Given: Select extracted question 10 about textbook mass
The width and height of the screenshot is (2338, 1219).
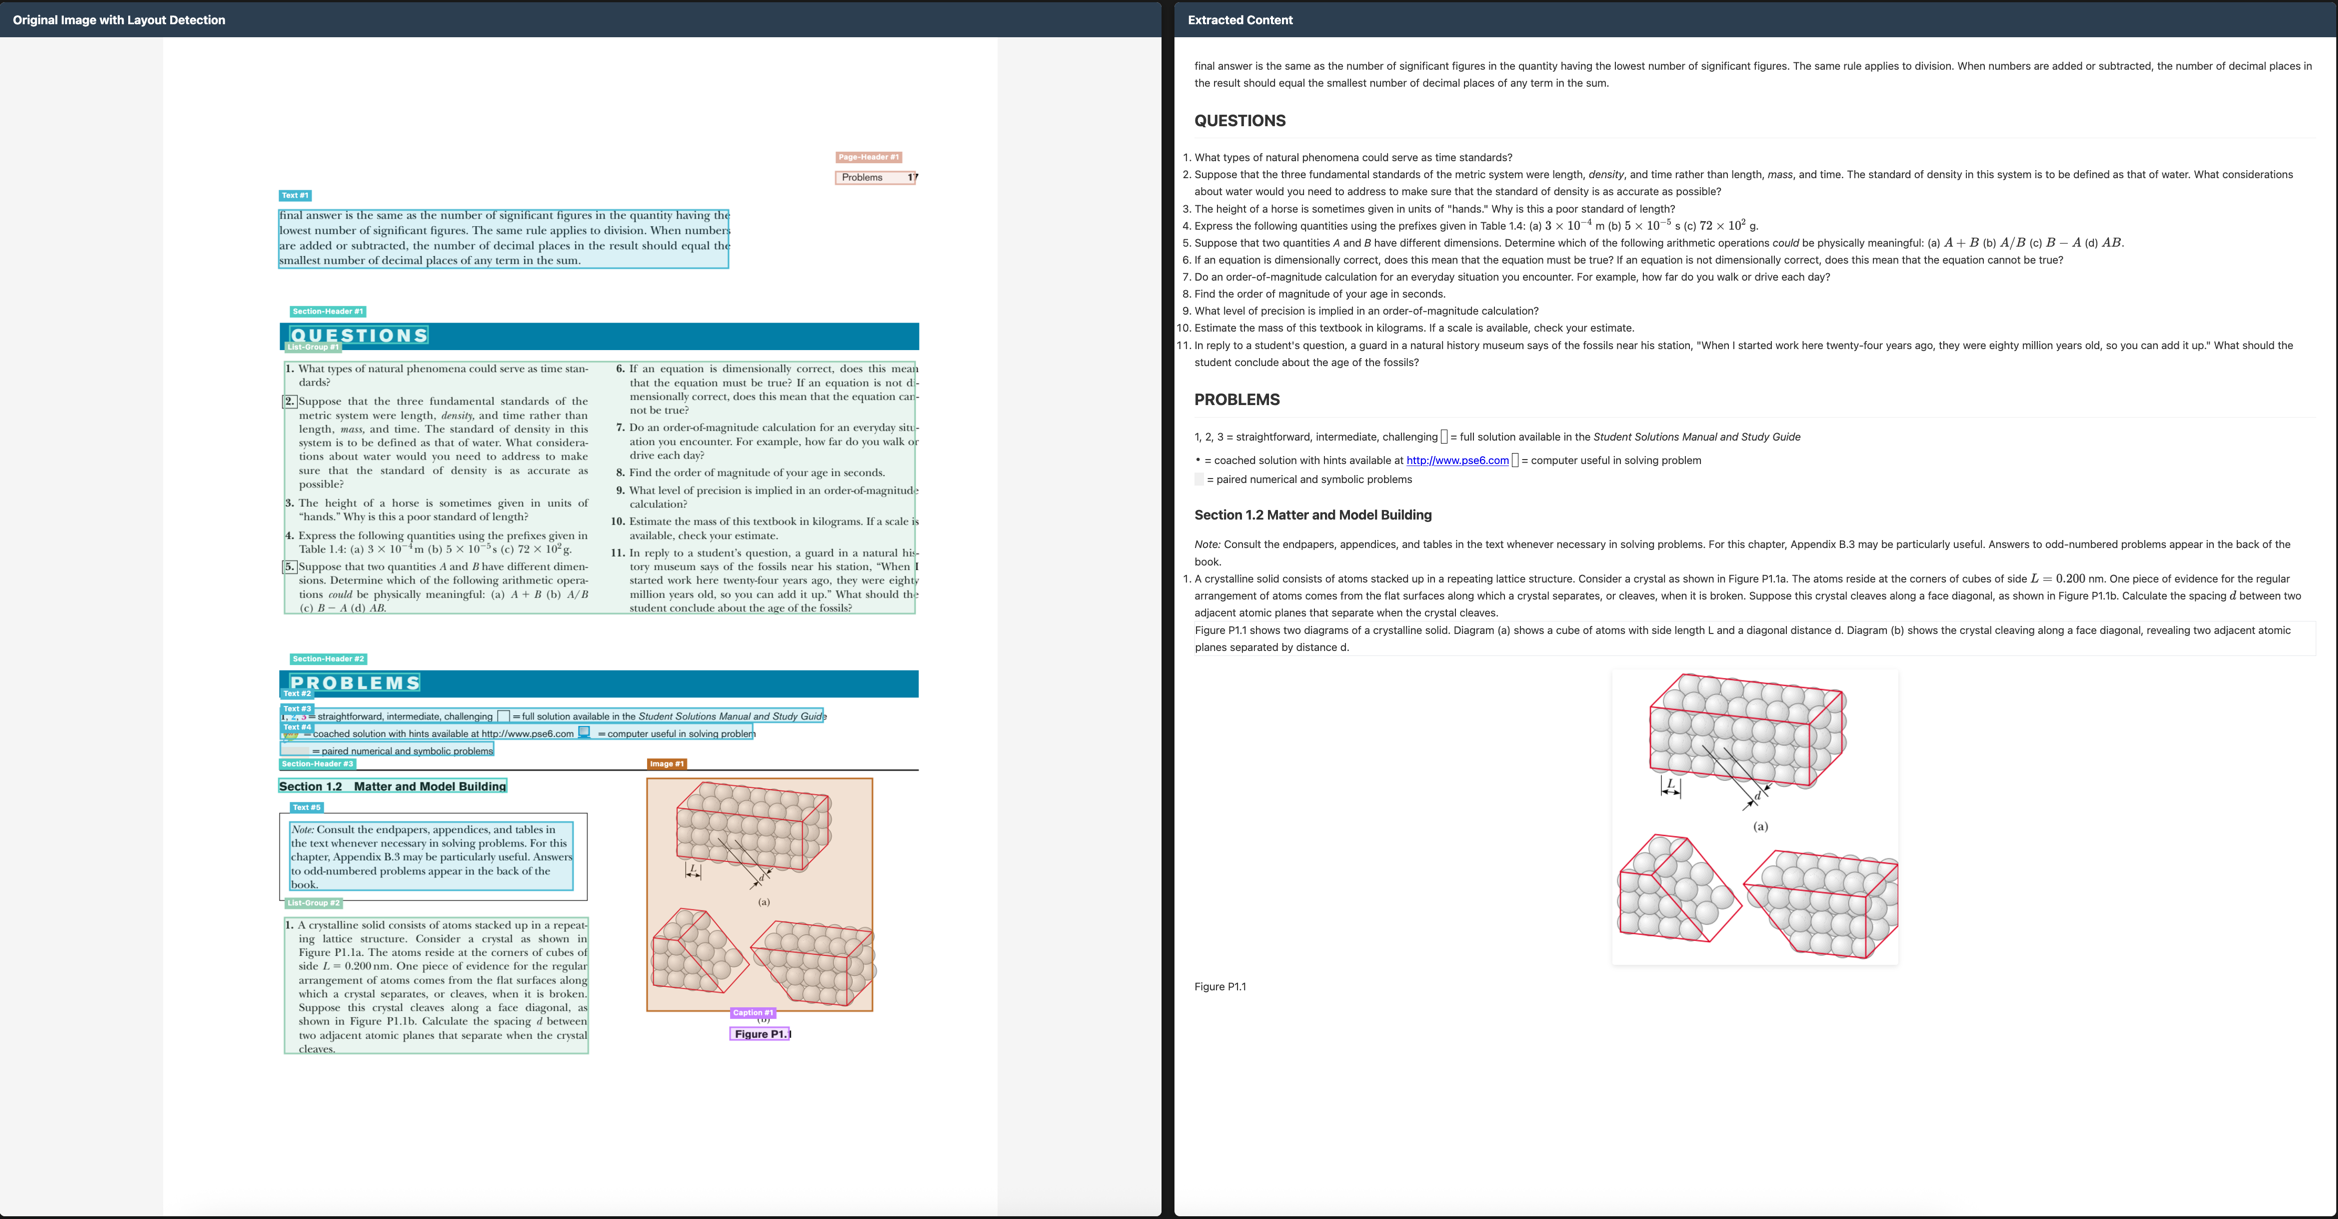Looking at the screenshot, I should tap(1414, 328).
